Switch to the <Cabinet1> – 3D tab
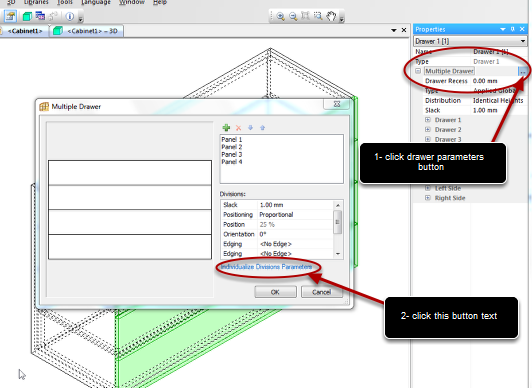Screen dimensions: 532x388 tap(86, 31)
